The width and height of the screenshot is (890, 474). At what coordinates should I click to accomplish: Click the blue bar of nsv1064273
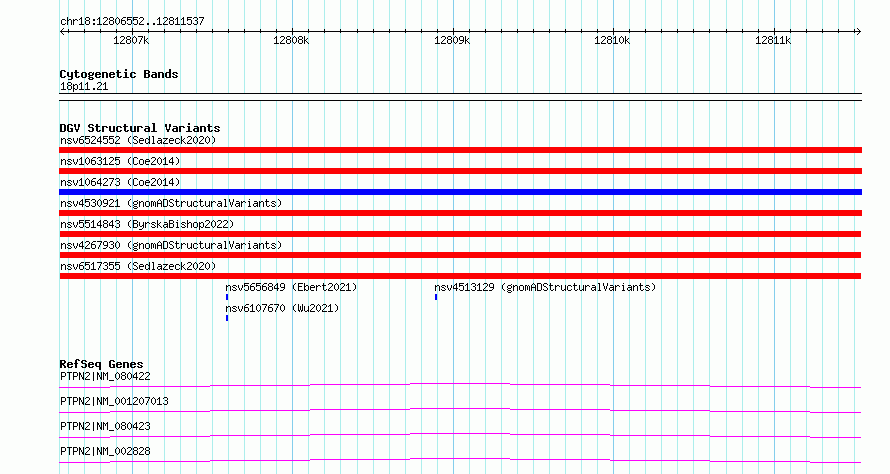point(460,192)
